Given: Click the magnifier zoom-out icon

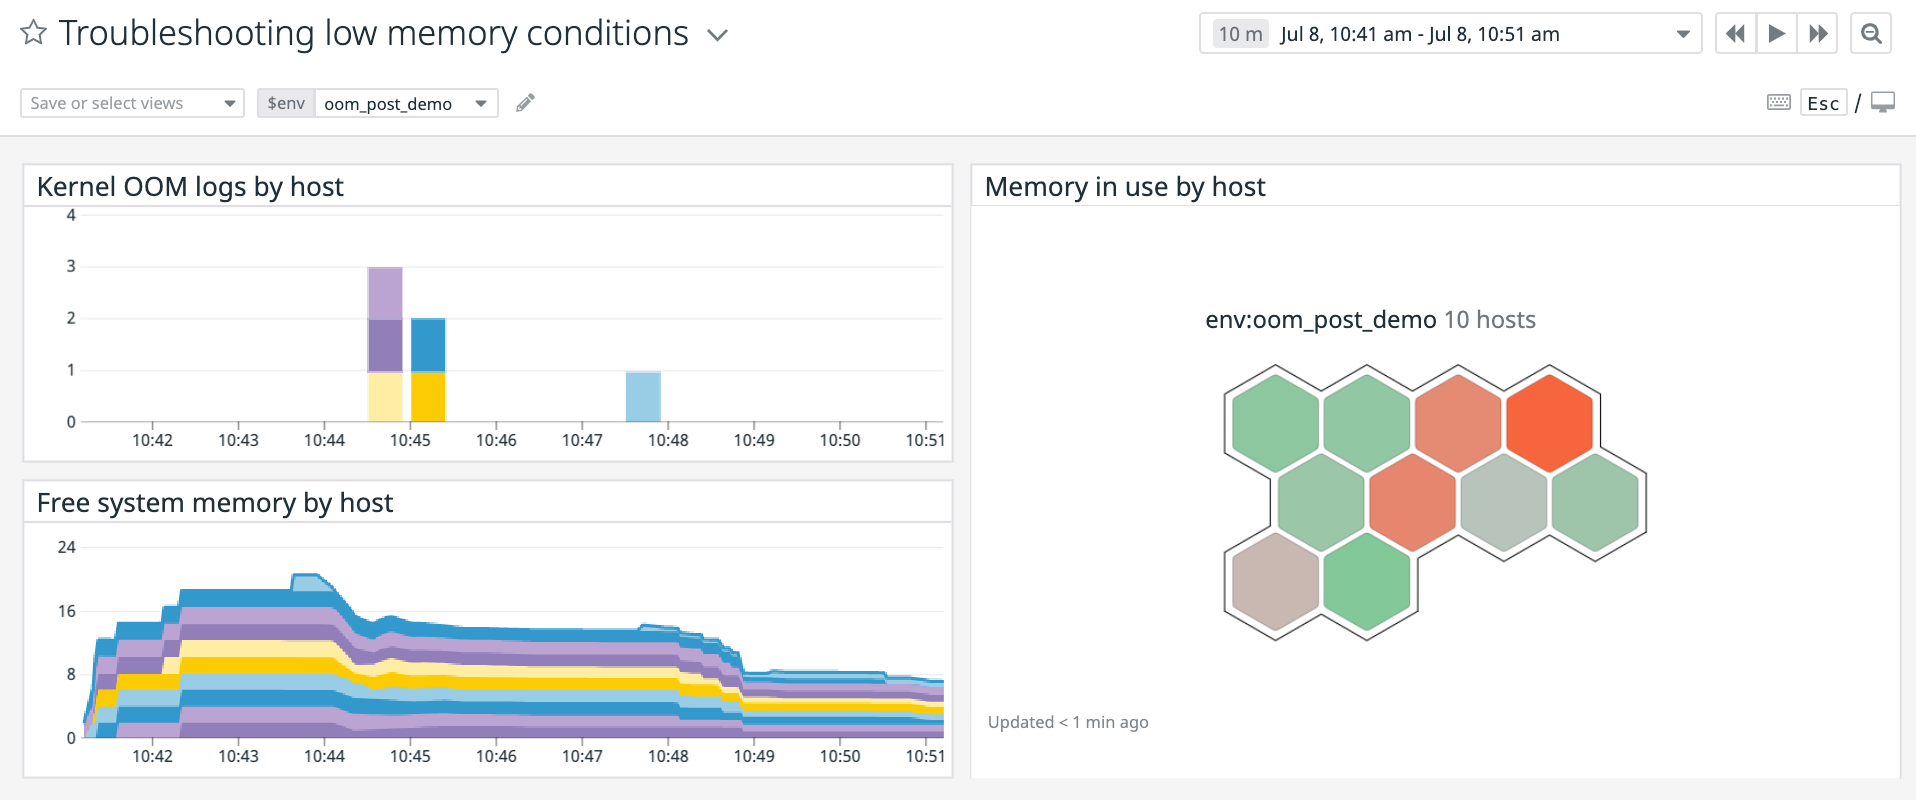Looking at the screenshot, I should click(x=1870, y=34).
